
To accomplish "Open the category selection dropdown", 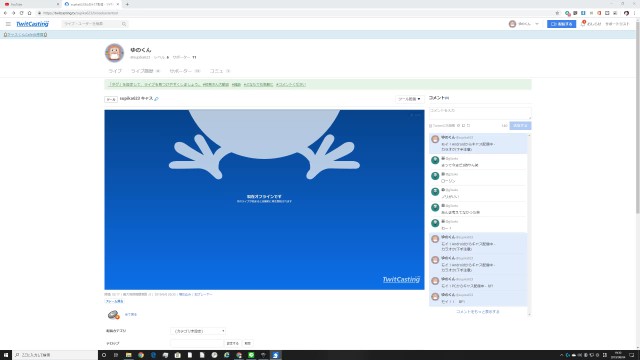I will point(198,331).
